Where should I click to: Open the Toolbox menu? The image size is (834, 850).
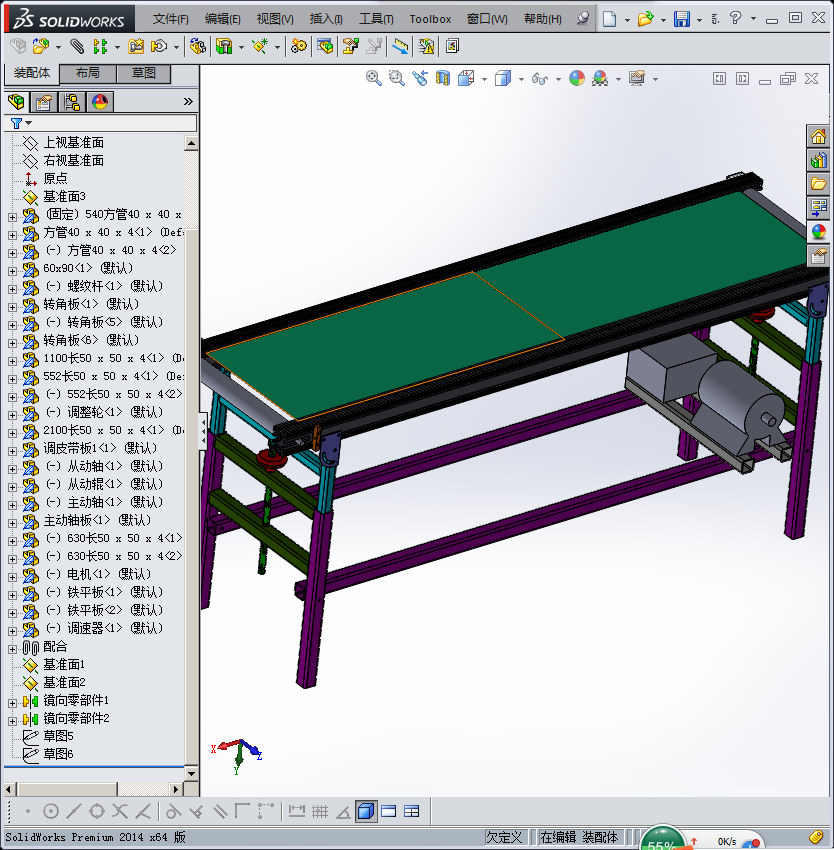tap(430, 19)
